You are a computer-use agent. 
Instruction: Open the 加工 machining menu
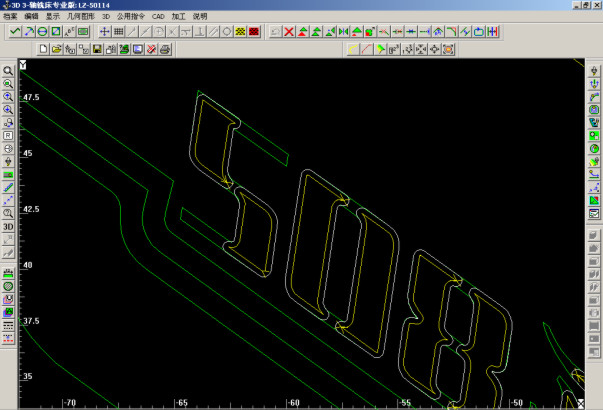pyautogui.click(x=178, y=17)
